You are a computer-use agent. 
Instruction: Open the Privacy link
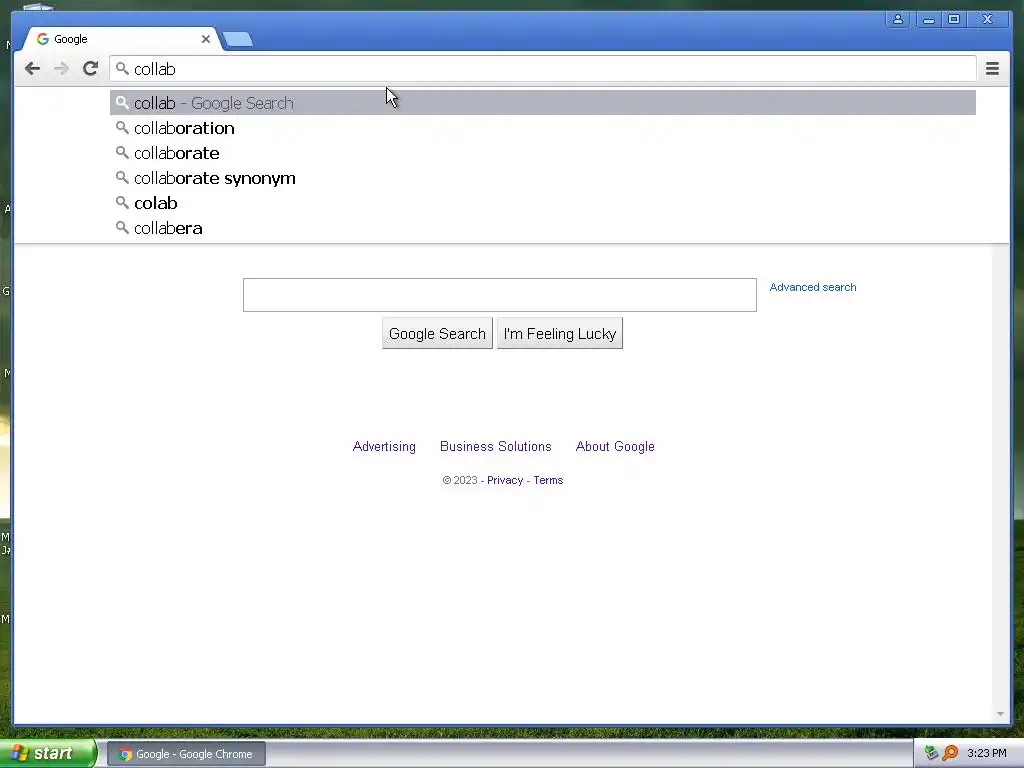[x=505, y=480]
